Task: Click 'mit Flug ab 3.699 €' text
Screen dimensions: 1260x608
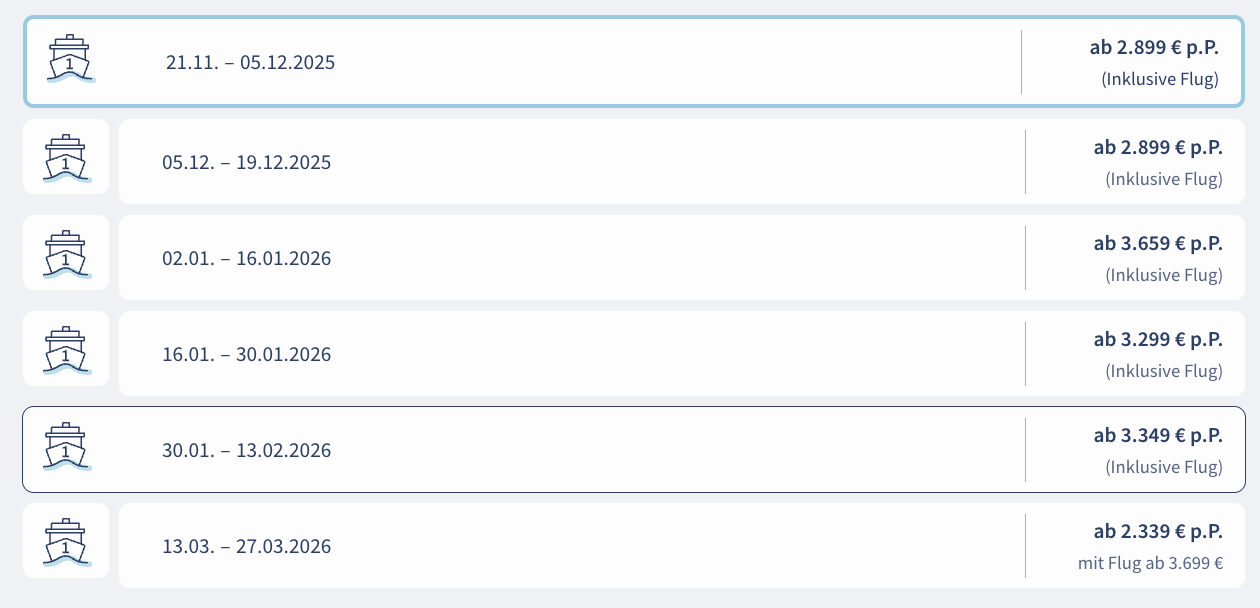Action: click(x=1150, y=563)
